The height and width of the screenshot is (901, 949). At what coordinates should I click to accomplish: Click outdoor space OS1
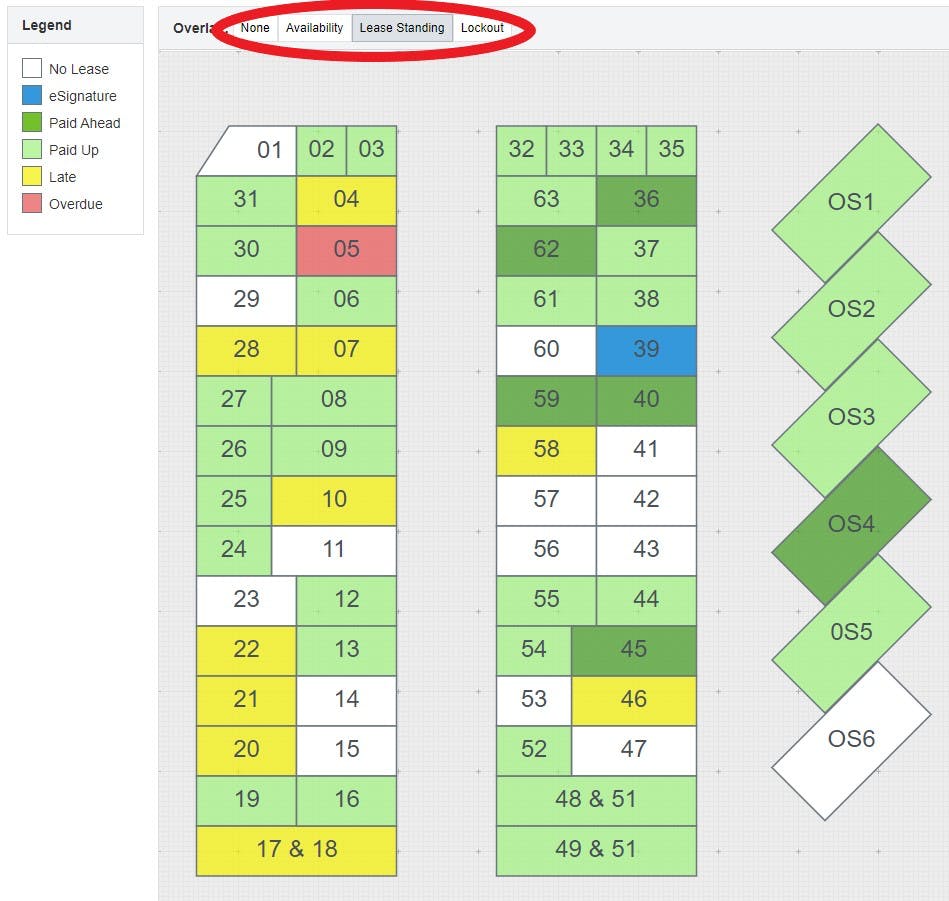pyautogui.click(x=851, y=203)
